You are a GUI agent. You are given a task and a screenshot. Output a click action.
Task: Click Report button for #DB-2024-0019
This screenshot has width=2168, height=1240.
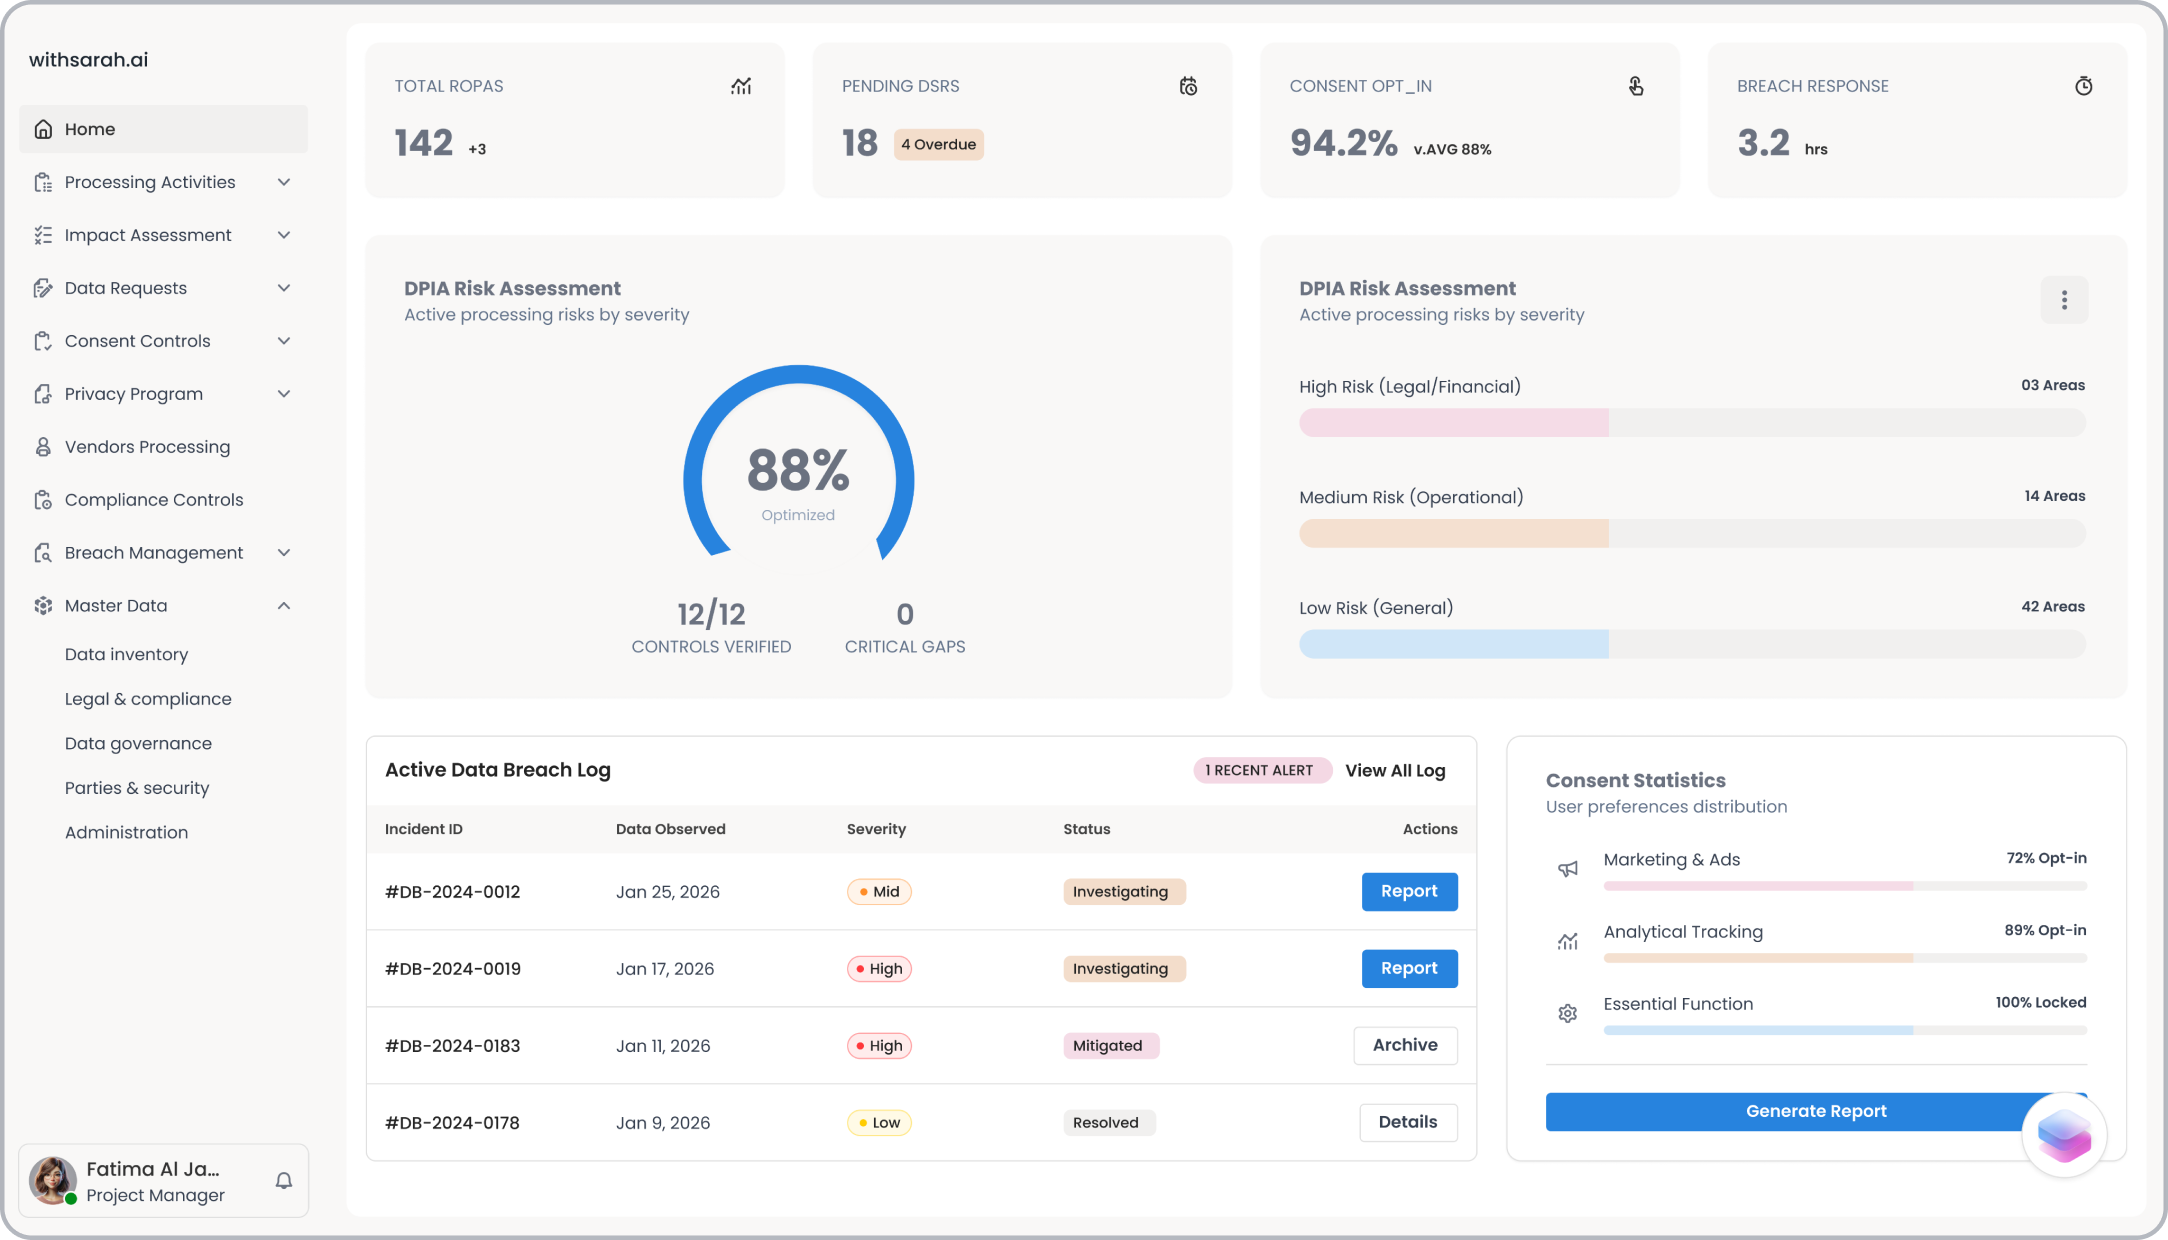1409,968
